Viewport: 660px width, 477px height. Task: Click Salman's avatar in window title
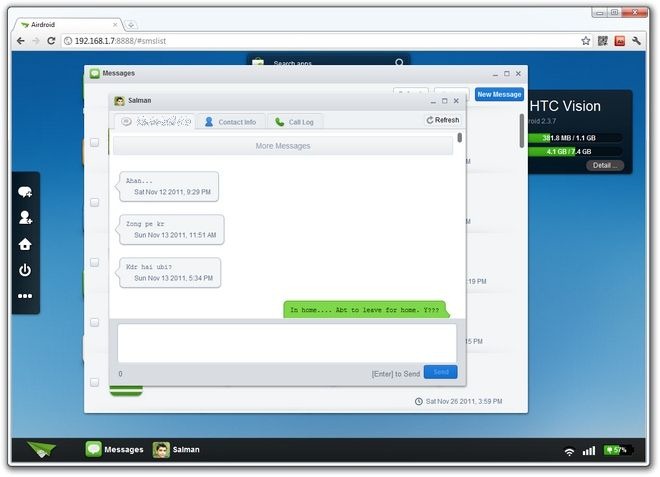120,101
